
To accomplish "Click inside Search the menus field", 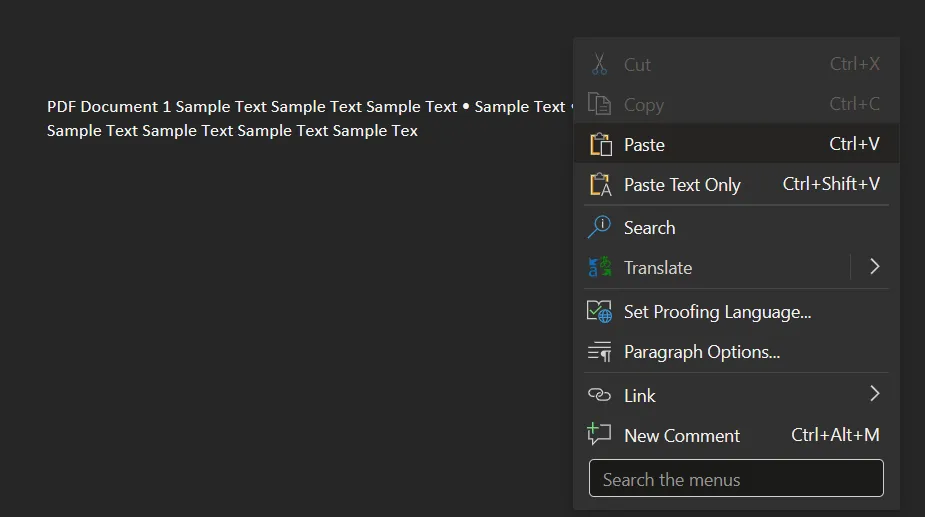I will pos(736,479).
